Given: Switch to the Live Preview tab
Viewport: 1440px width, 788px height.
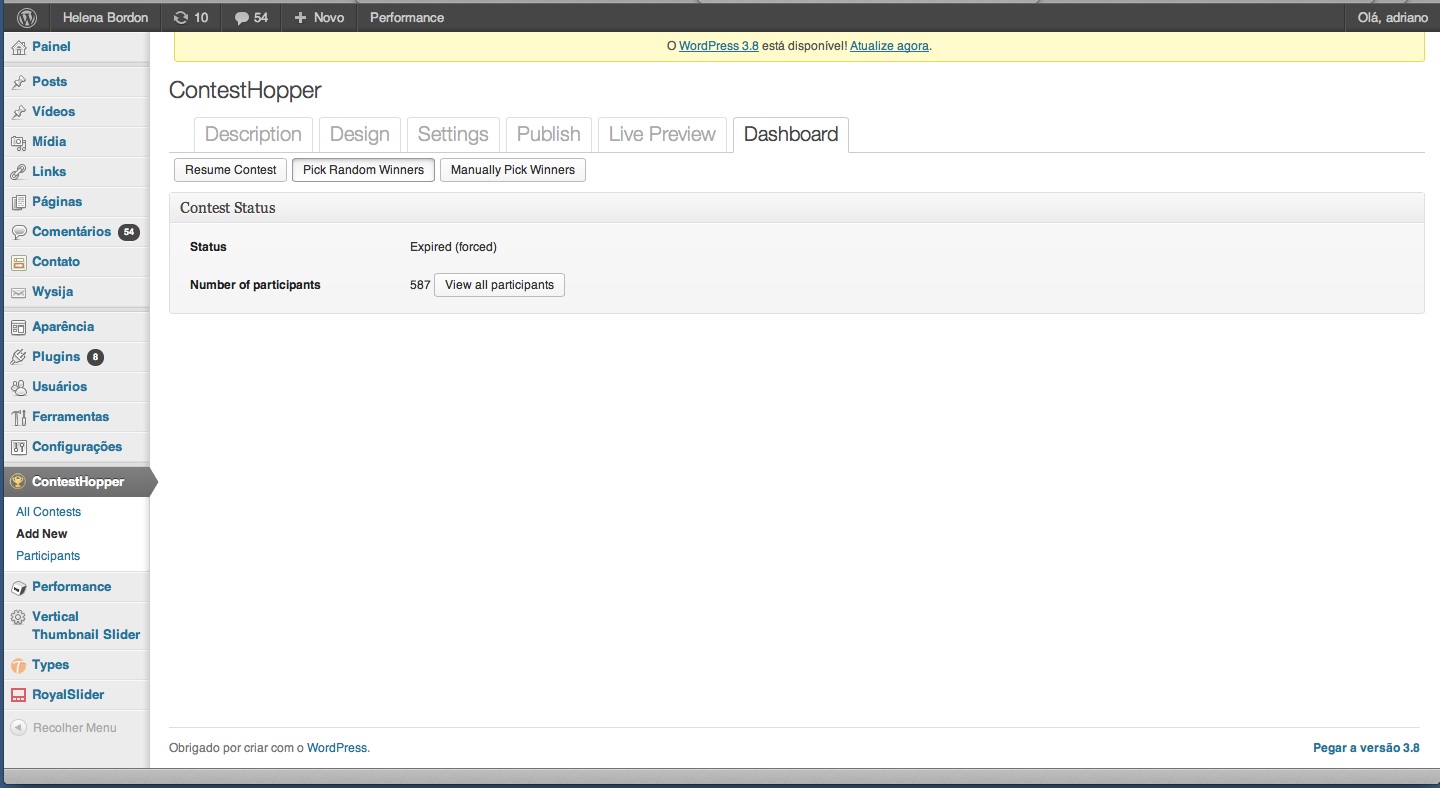Looking at the screenshot, I should click(x=662, y=134).
